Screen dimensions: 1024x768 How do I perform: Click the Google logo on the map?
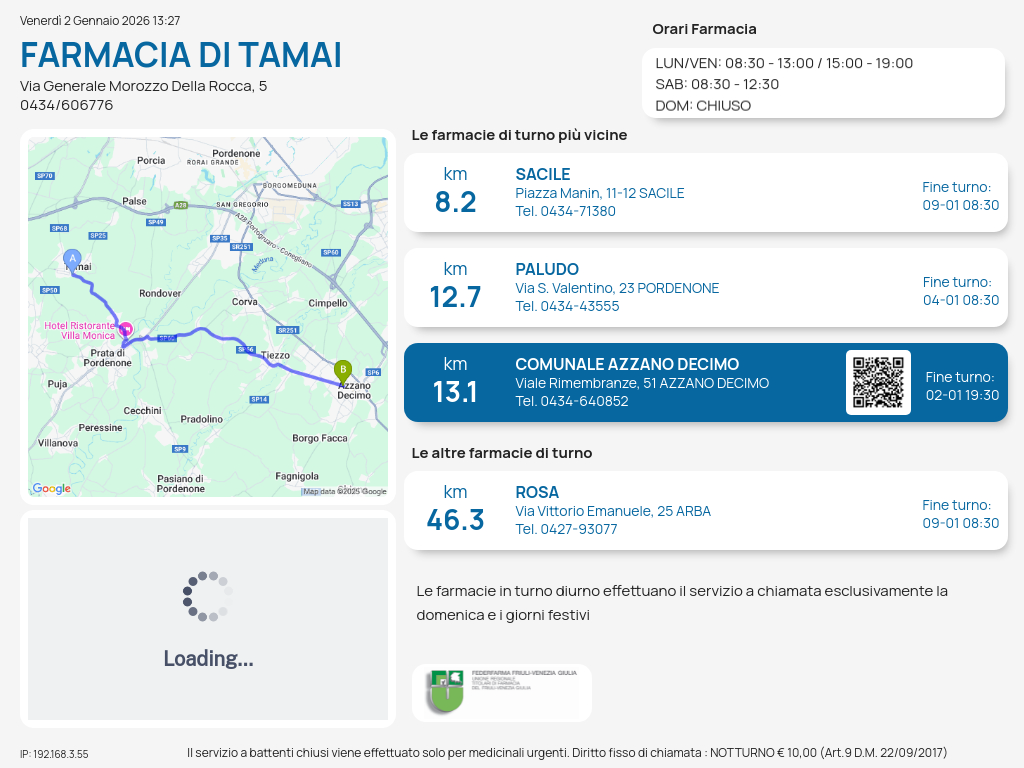point(52,489)
